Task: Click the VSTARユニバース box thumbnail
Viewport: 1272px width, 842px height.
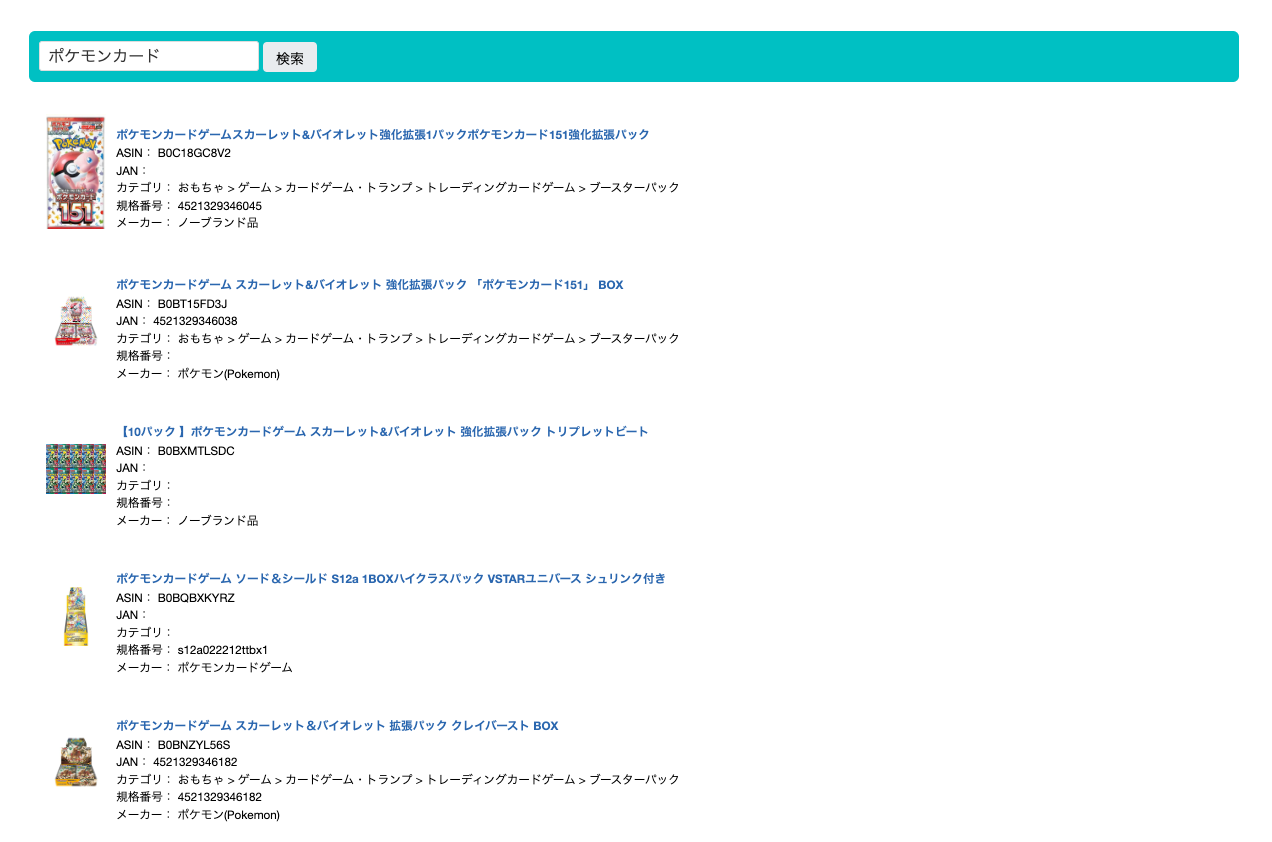Action: (x=75, y=617)
